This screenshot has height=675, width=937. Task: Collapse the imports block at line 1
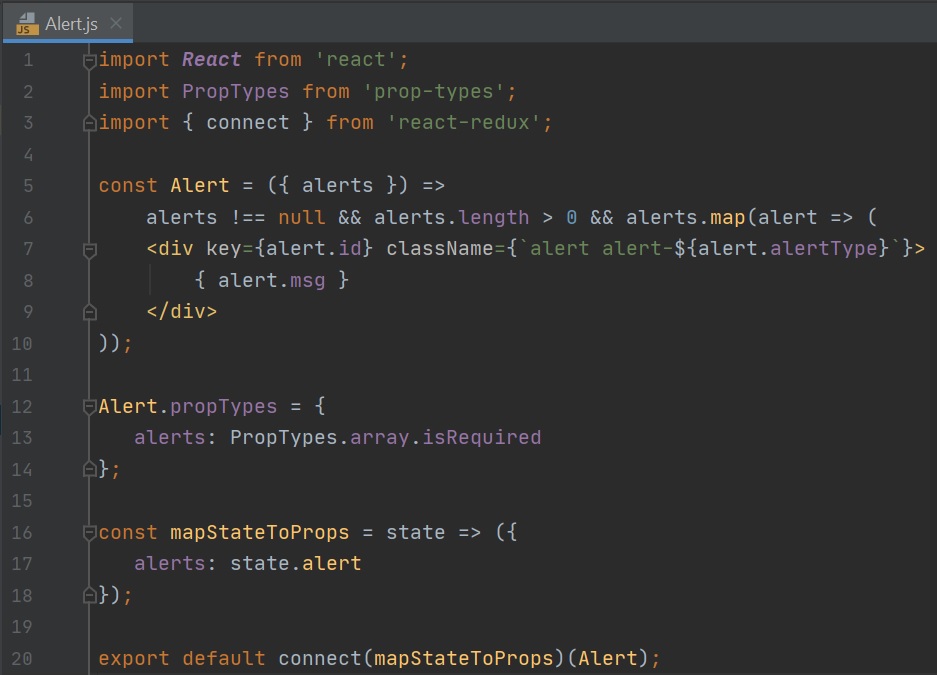coord(90,60)
